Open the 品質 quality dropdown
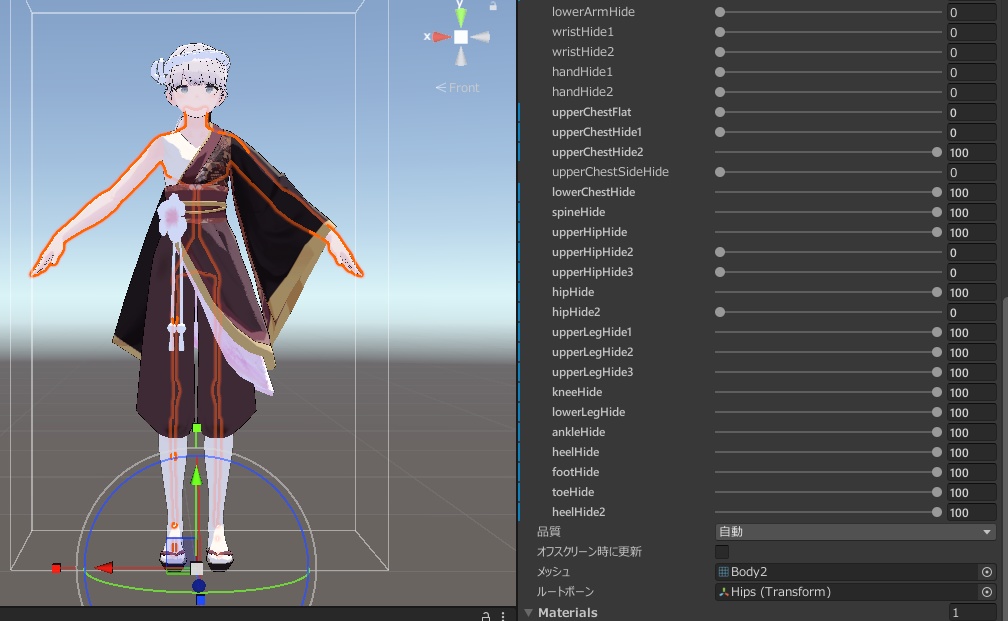The height and width of the screenshot is (621, 1008). click(855, 532)
